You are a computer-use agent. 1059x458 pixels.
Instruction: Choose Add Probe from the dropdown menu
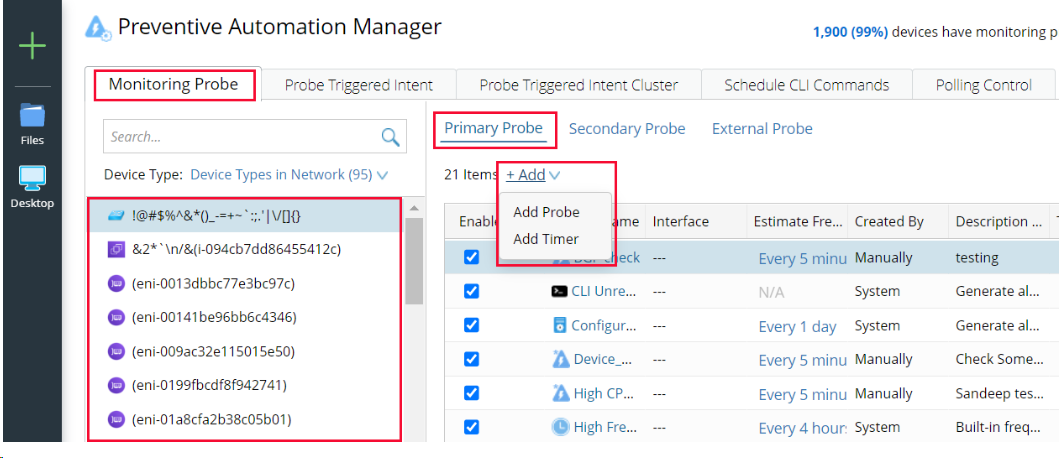pyautogui.click(x=546, y=212)
